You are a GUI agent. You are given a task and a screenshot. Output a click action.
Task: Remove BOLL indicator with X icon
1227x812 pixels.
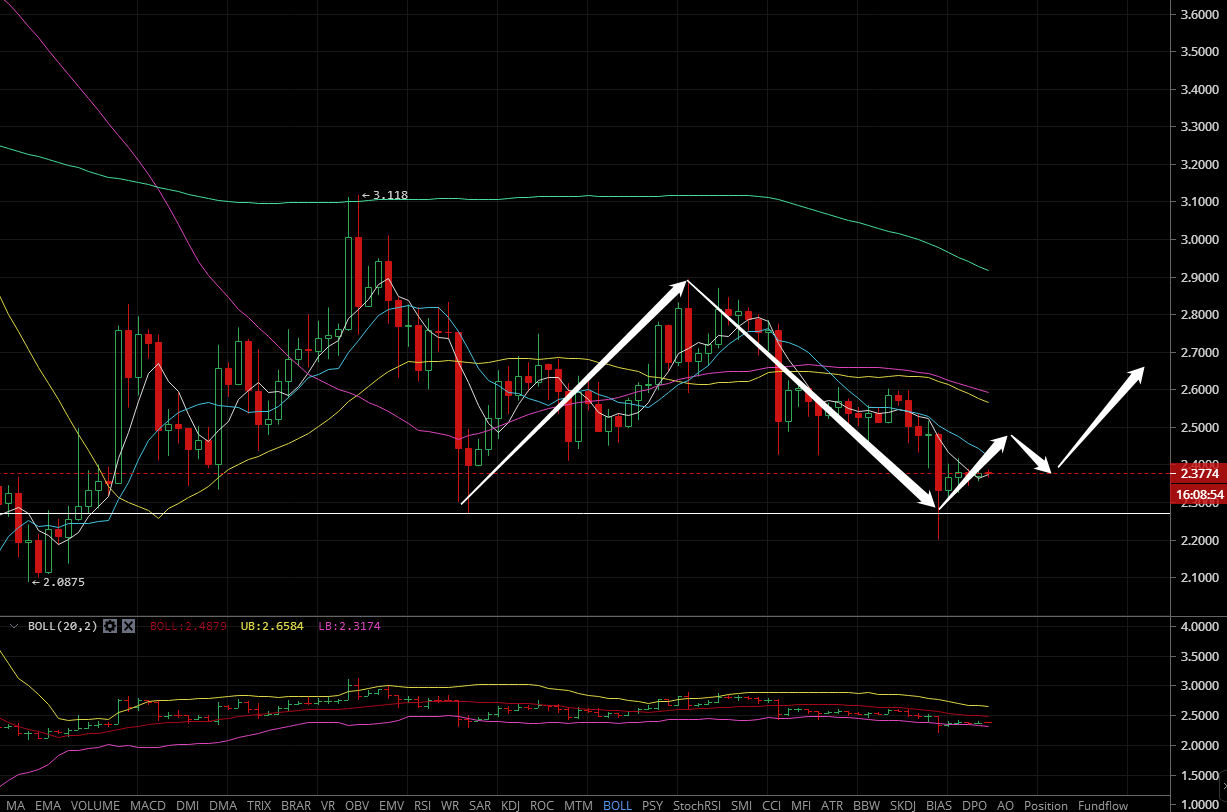128,626
